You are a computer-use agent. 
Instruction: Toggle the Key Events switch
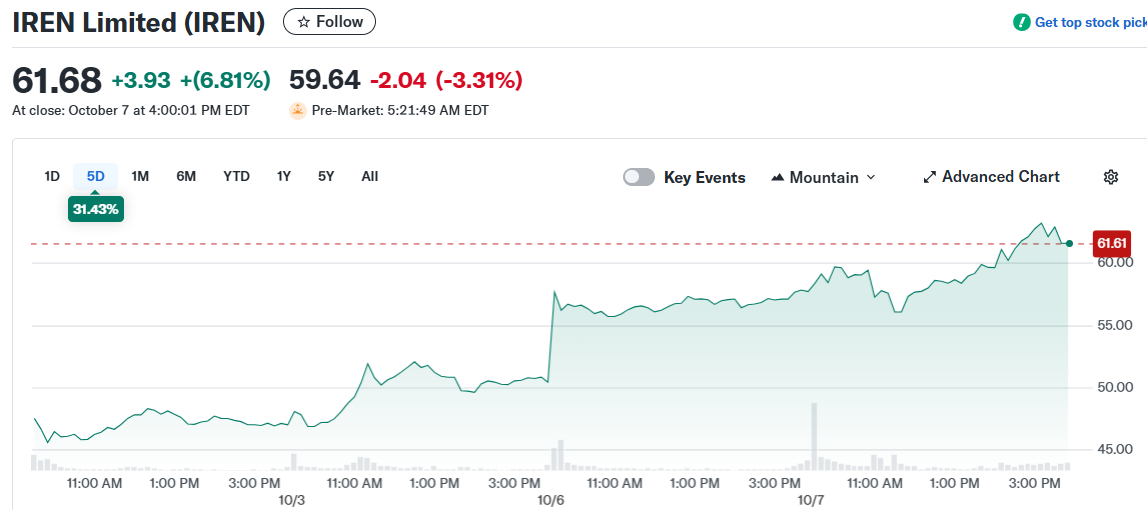pos(639,177)
